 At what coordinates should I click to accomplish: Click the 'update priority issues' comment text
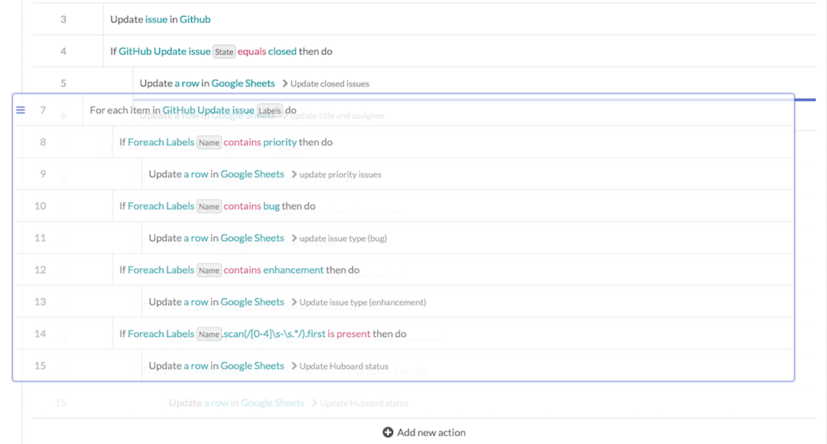[340, 174]
